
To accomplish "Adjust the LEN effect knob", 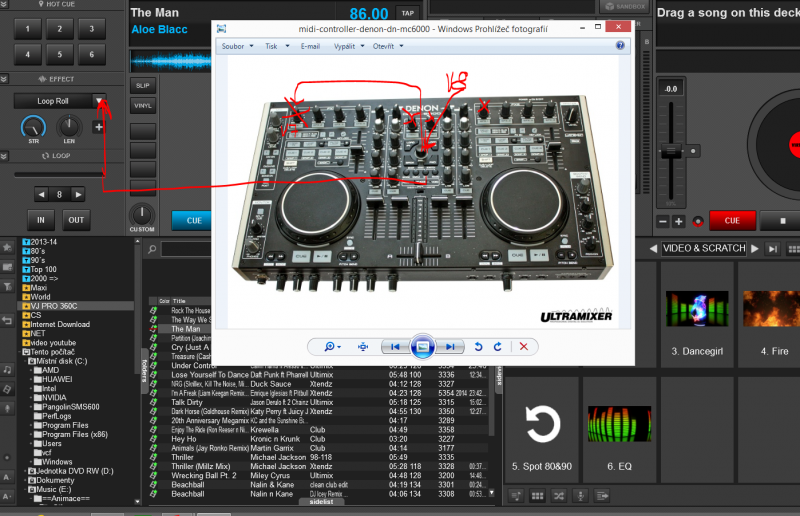I will [69, 126].
